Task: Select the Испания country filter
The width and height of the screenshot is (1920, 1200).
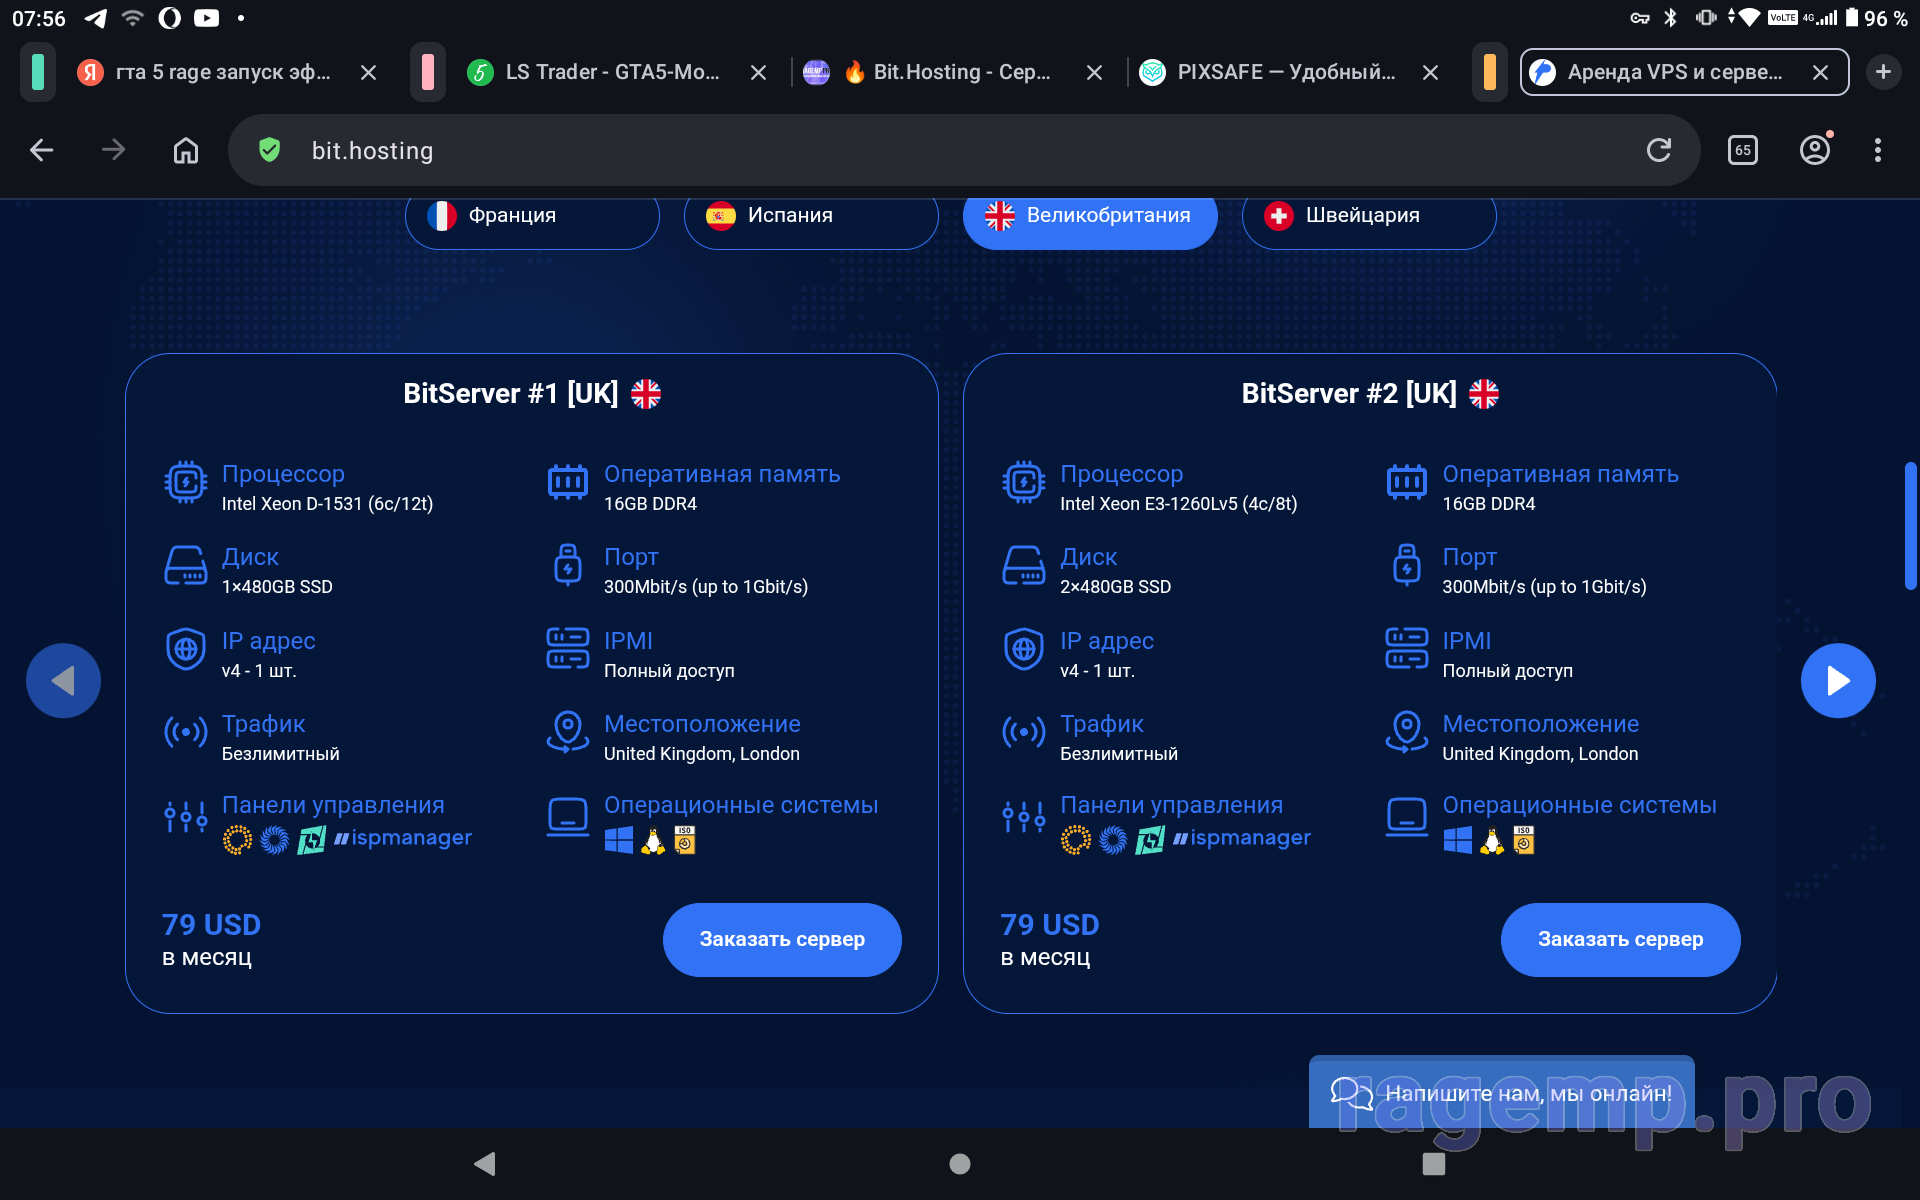Action: point(810,216)
